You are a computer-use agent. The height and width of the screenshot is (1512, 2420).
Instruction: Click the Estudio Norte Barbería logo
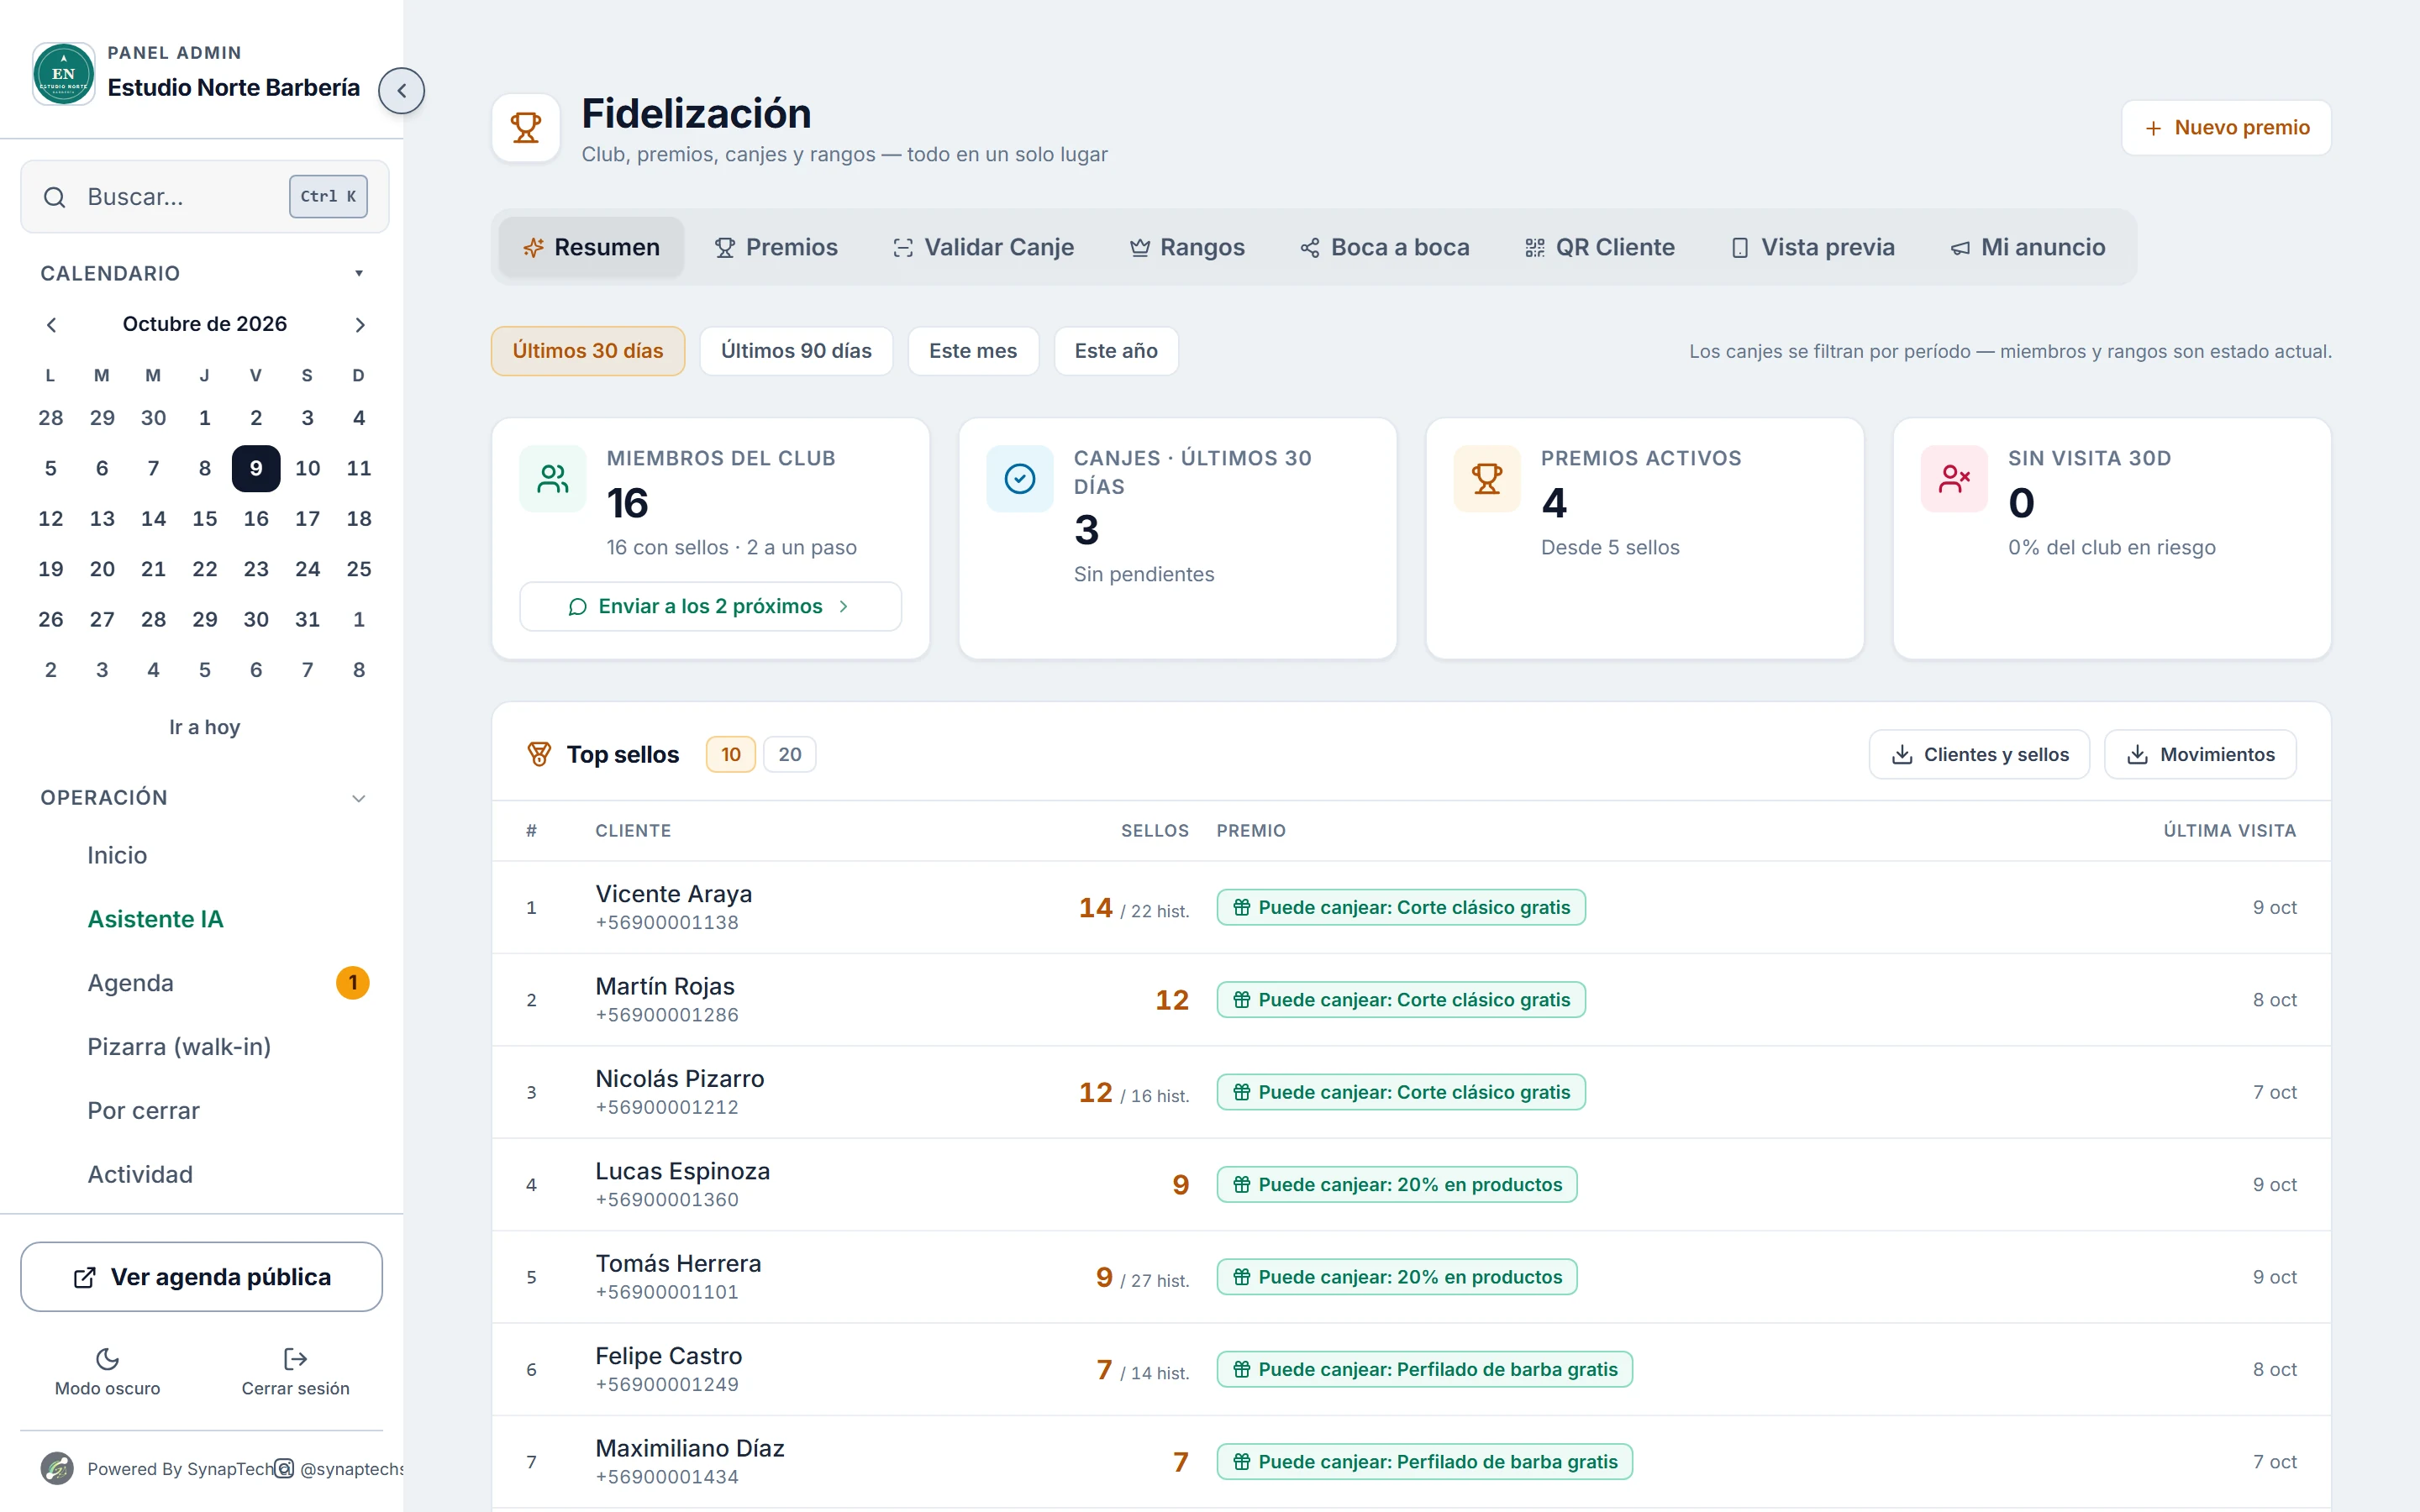tap(63, 73)
